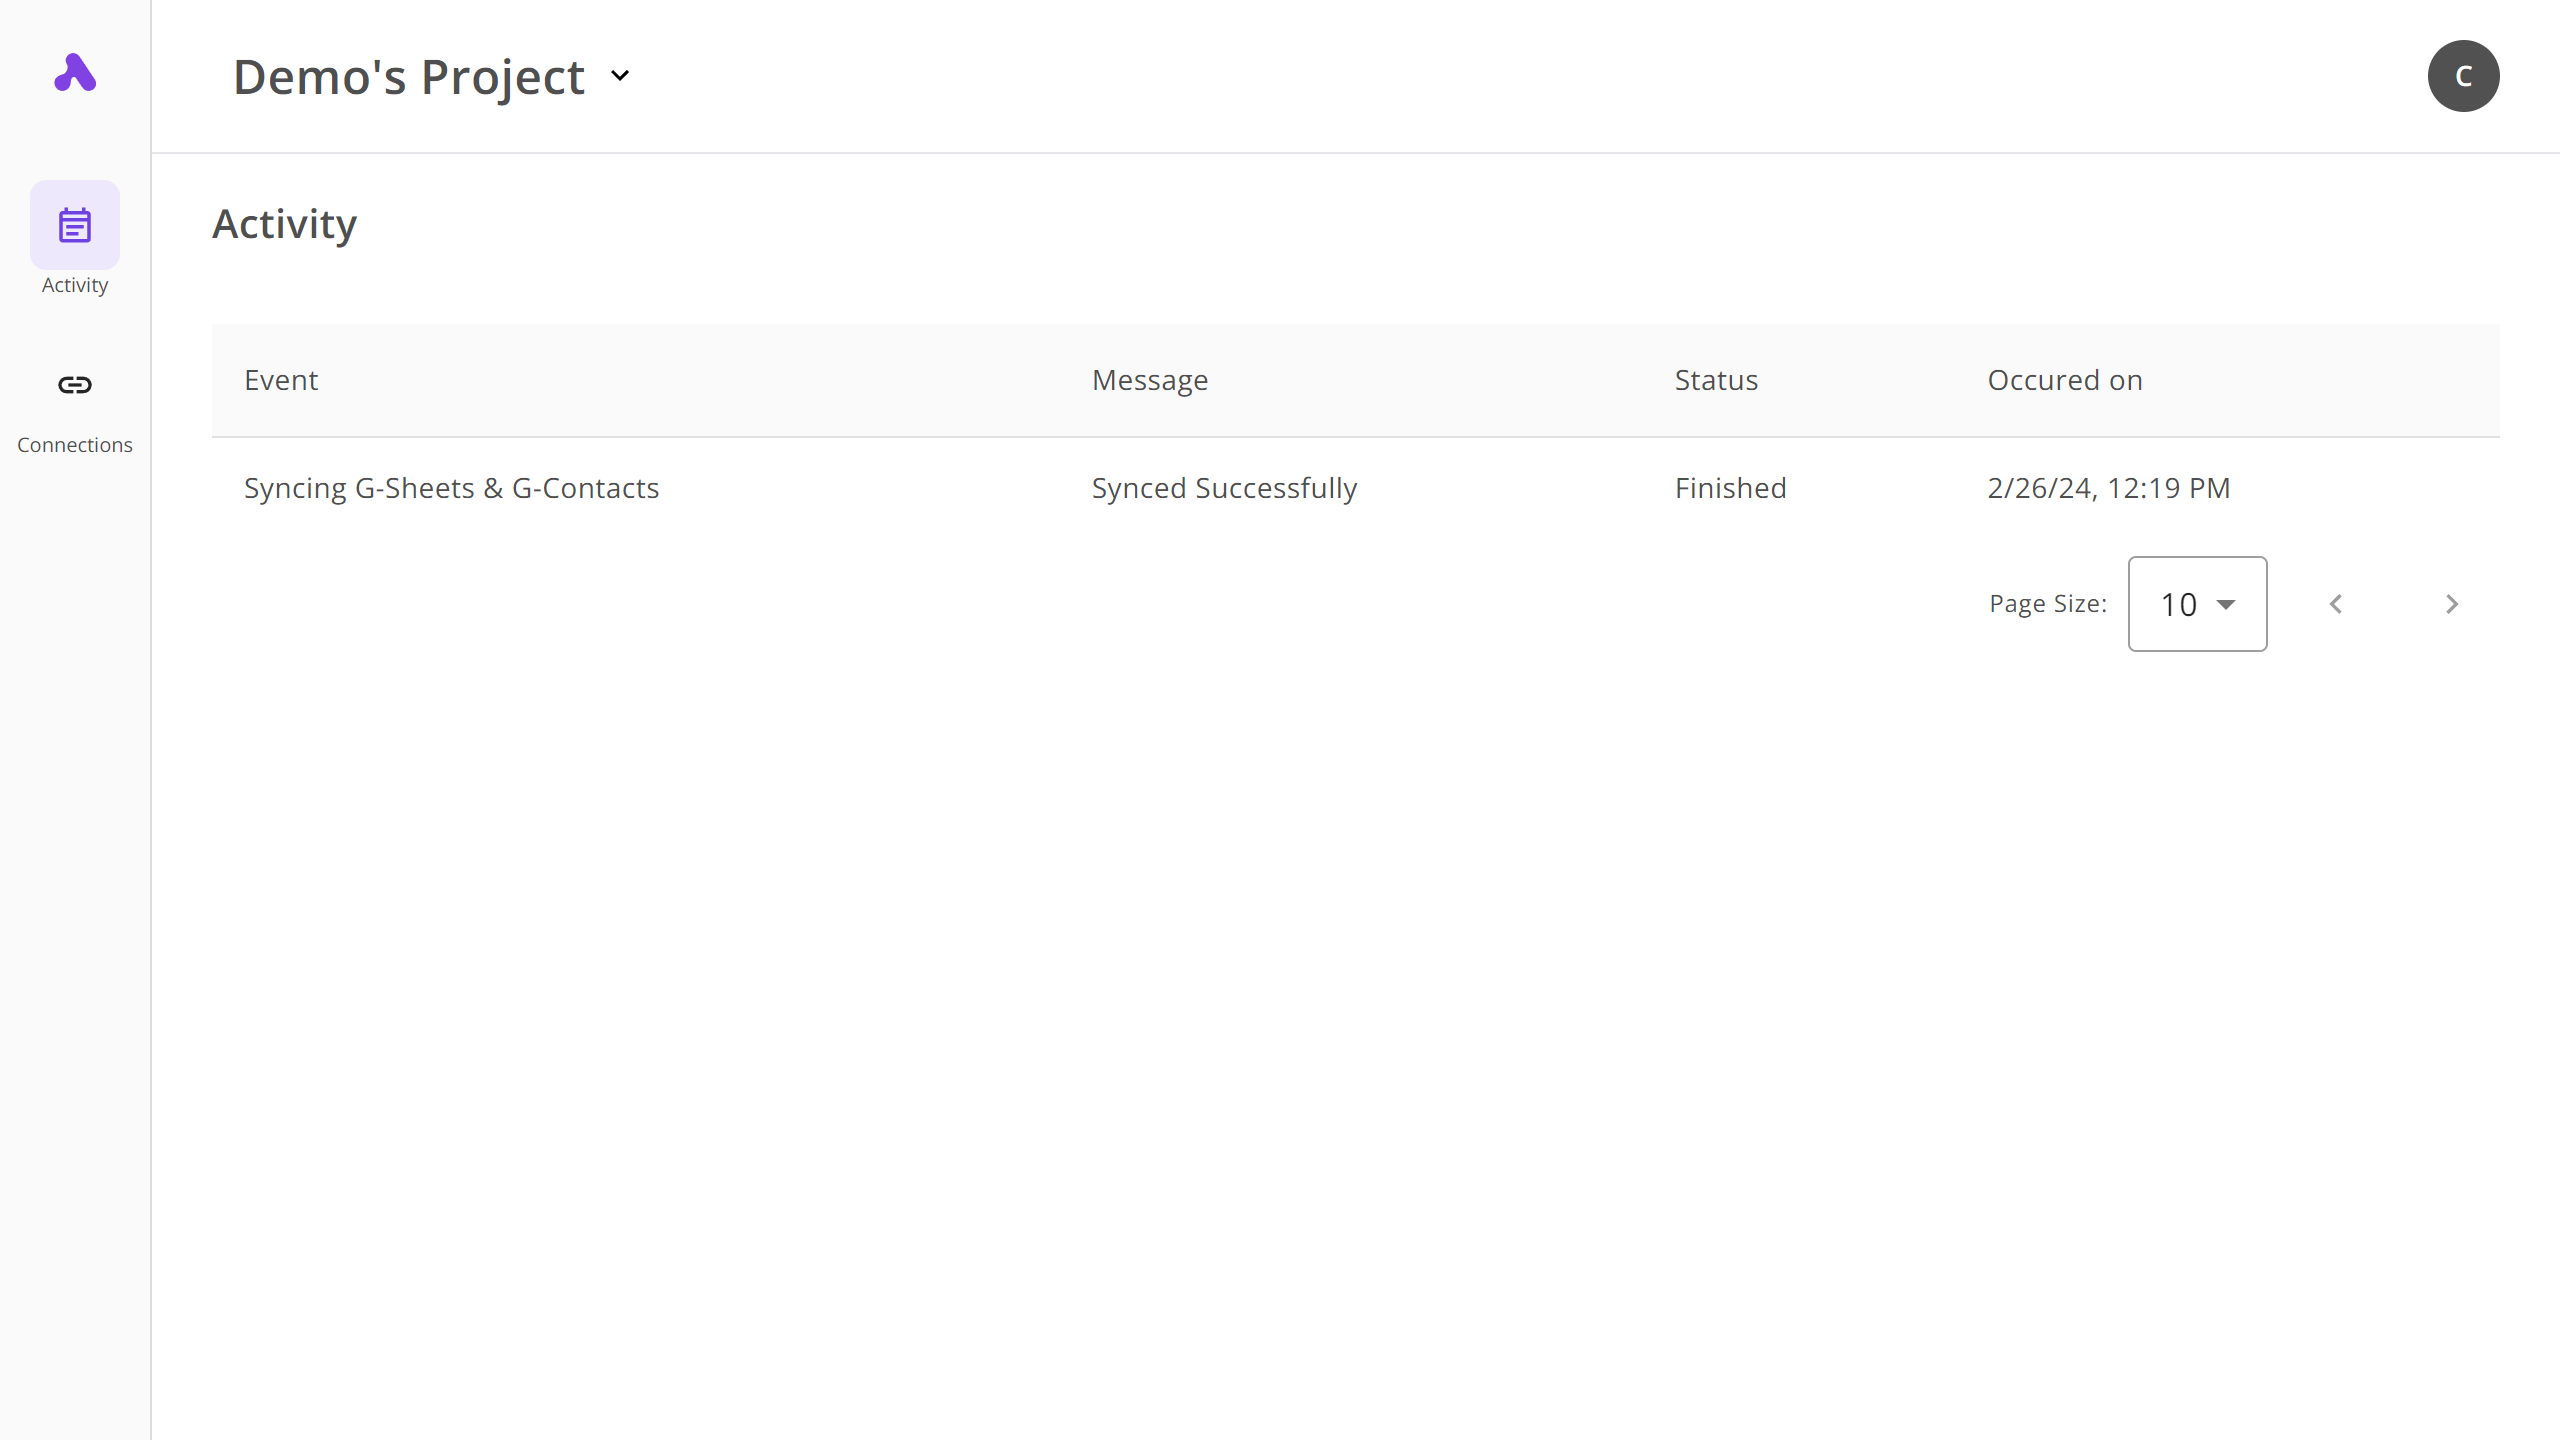The width and height of the screenshot is (2560, 1440).
Task: Click the Demo's Project title
Action: [x=408, y=77]
